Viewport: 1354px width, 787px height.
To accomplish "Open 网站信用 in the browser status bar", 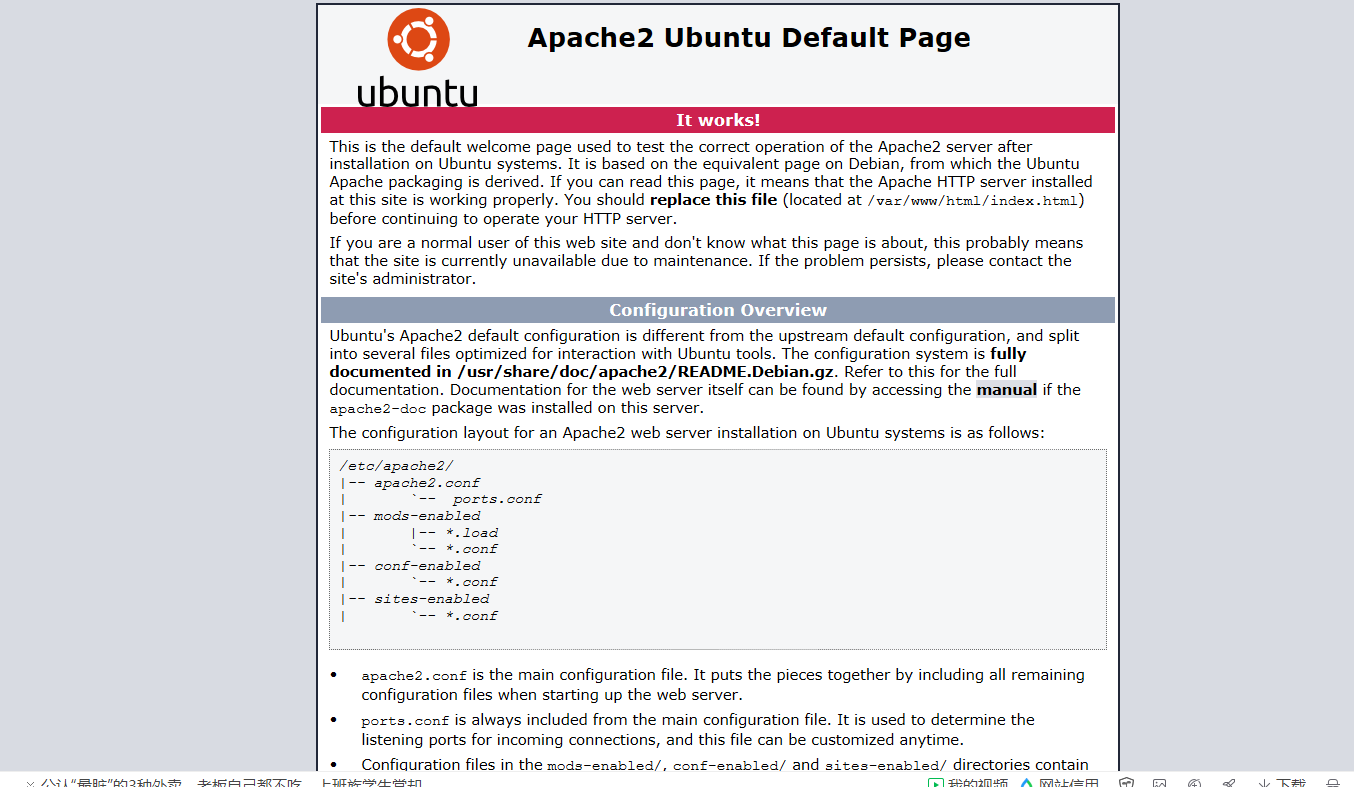I will point(1060,784).
